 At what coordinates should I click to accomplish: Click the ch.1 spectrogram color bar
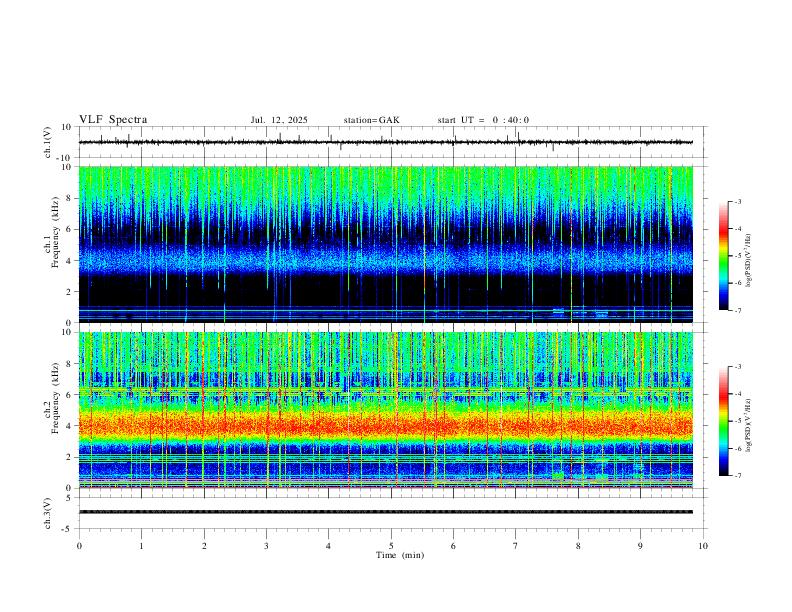723,256
